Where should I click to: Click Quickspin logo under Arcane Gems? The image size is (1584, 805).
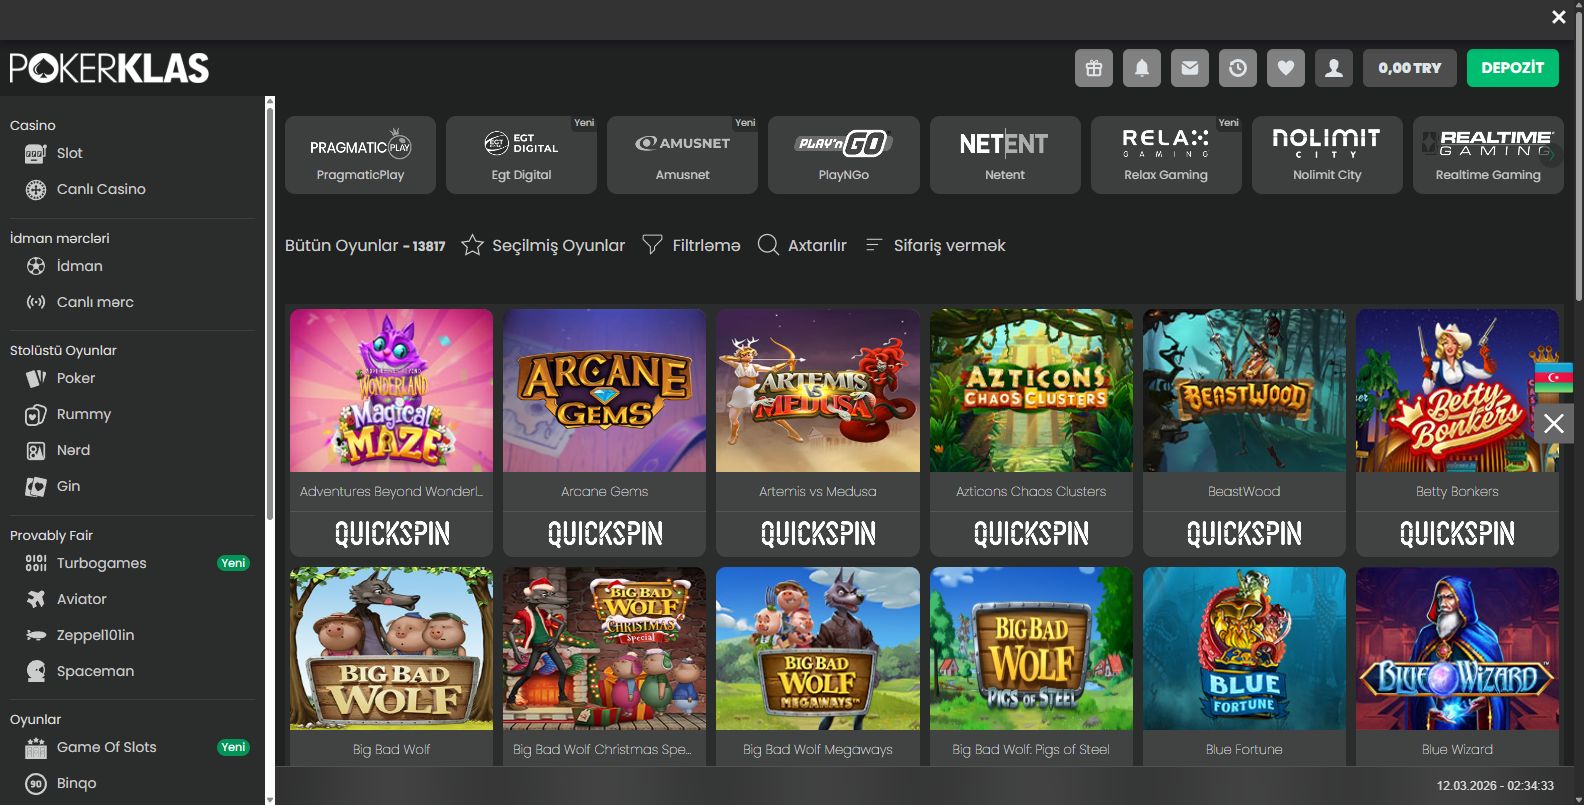[x=605, y=534]
